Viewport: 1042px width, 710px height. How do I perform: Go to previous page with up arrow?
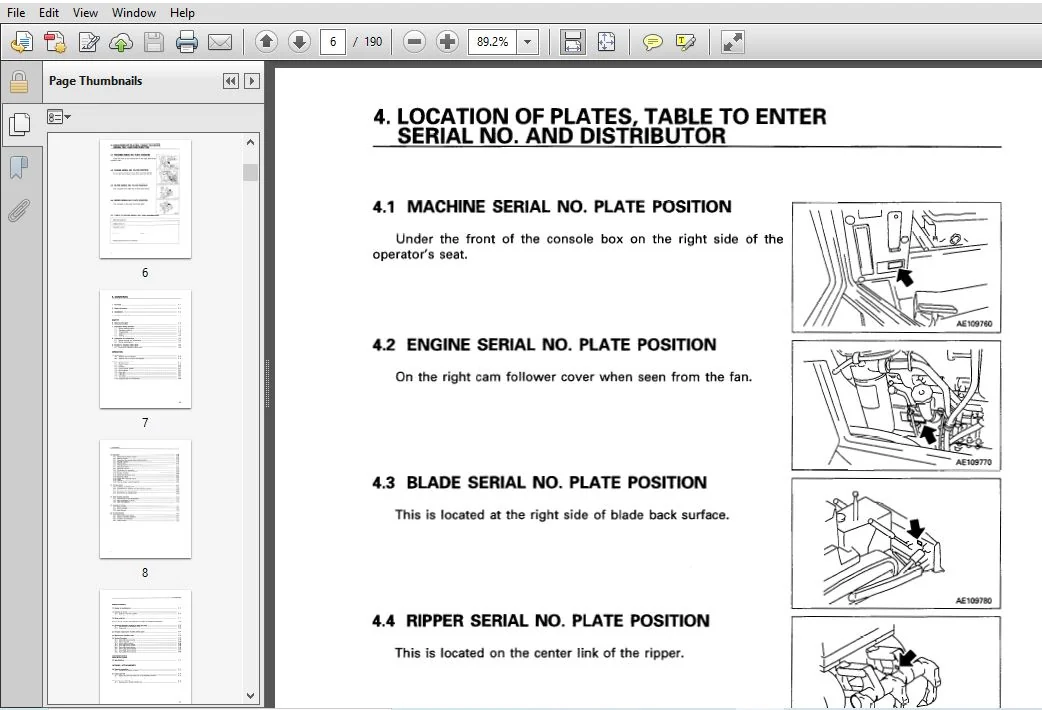(x=266, y=42)
